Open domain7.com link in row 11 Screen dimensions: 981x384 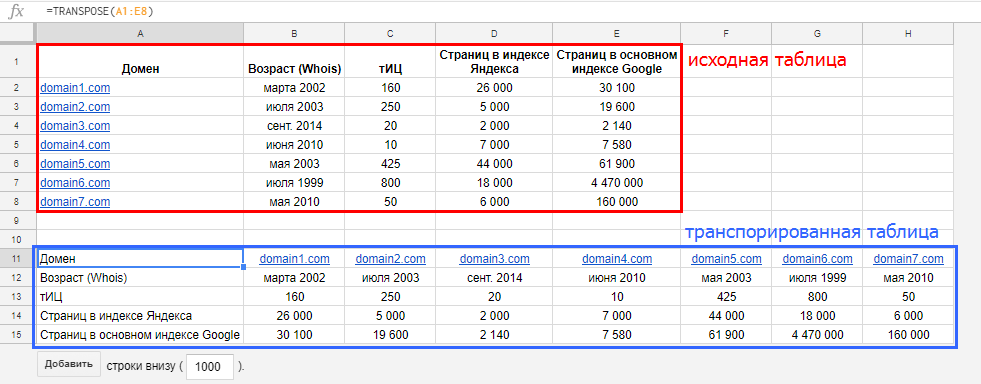[908, 259]
